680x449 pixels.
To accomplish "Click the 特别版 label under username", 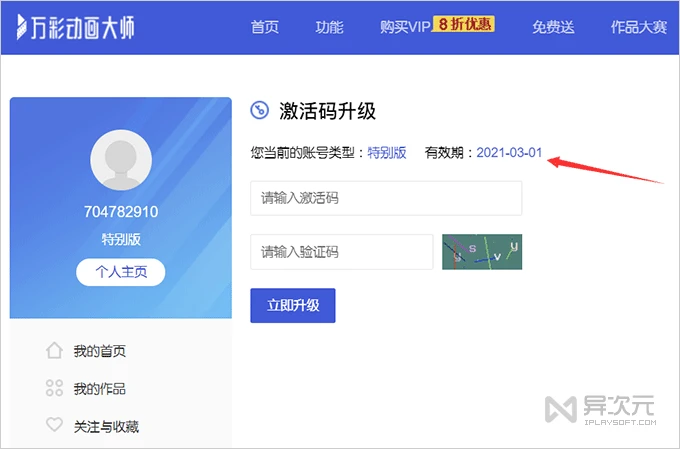I will coord(121,239).
